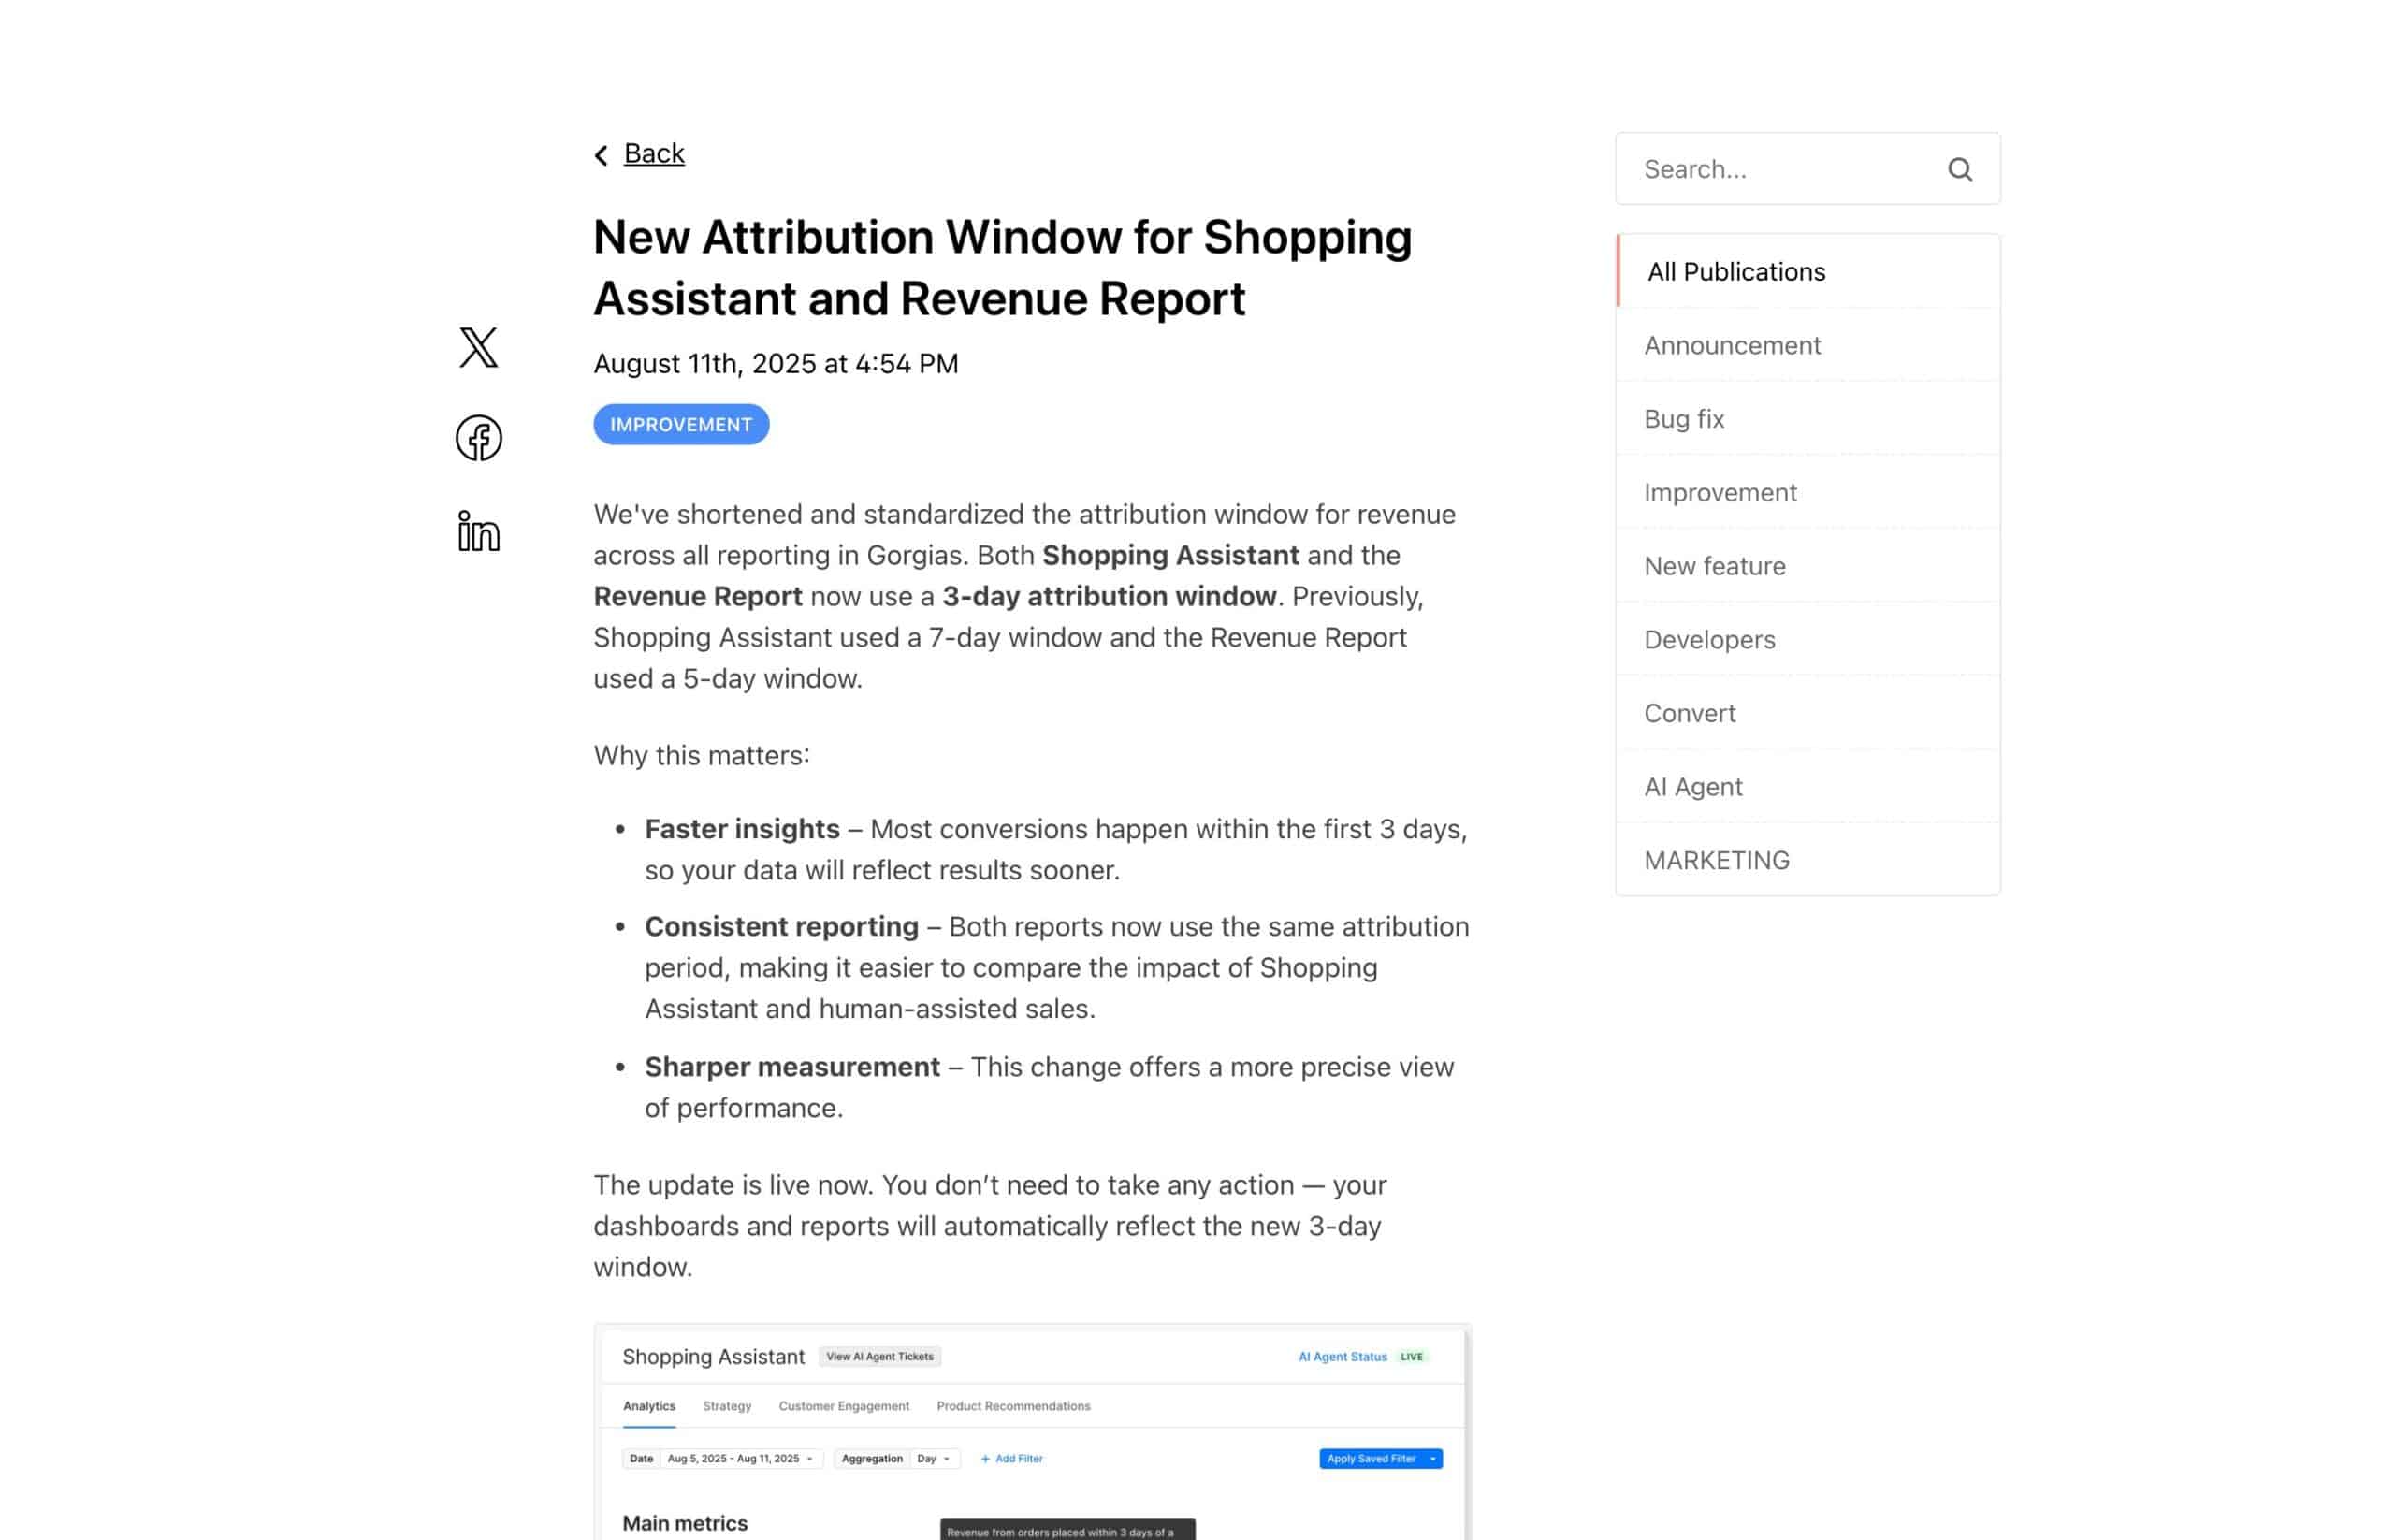Go back via the Back link
The height and width of the screenshot is (1540, 2395).
654,153
